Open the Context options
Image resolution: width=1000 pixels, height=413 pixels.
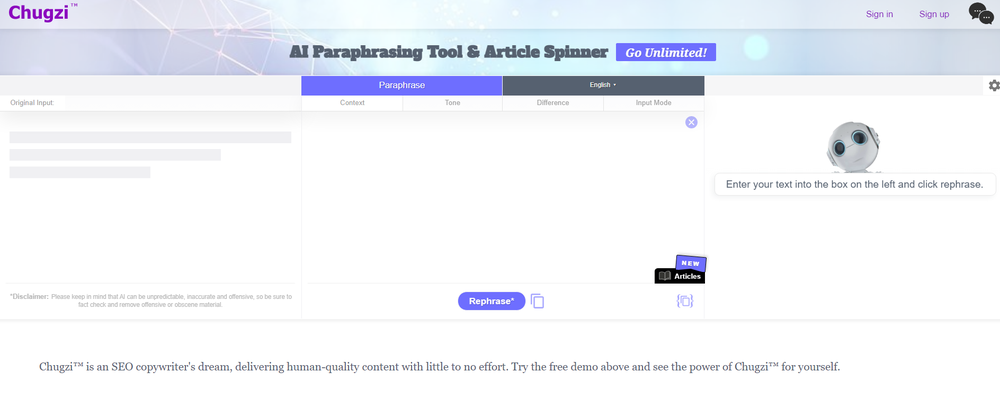click(352, 103)
